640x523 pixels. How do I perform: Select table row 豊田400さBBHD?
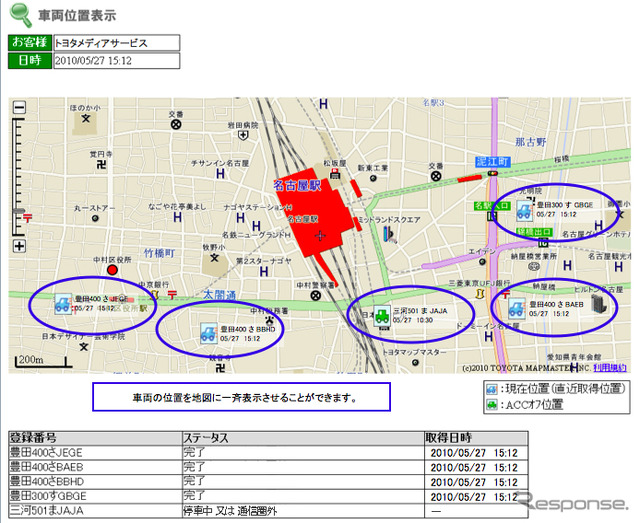click(268, 482)
